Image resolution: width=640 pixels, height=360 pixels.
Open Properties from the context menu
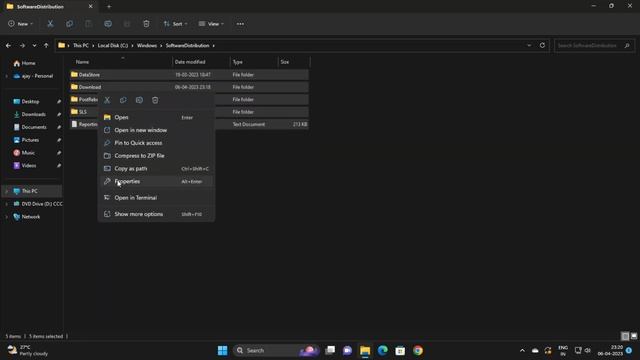pyautogui.click(x=156, y=181)
